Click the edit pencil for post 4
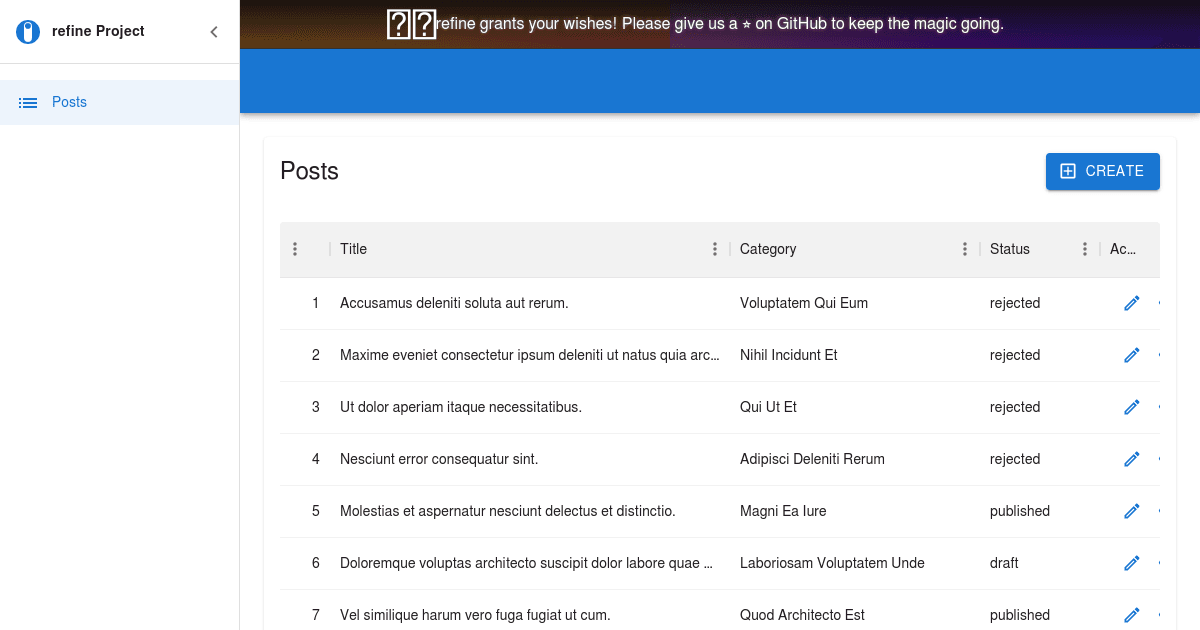1200x630 pixels. (1132, 459)
